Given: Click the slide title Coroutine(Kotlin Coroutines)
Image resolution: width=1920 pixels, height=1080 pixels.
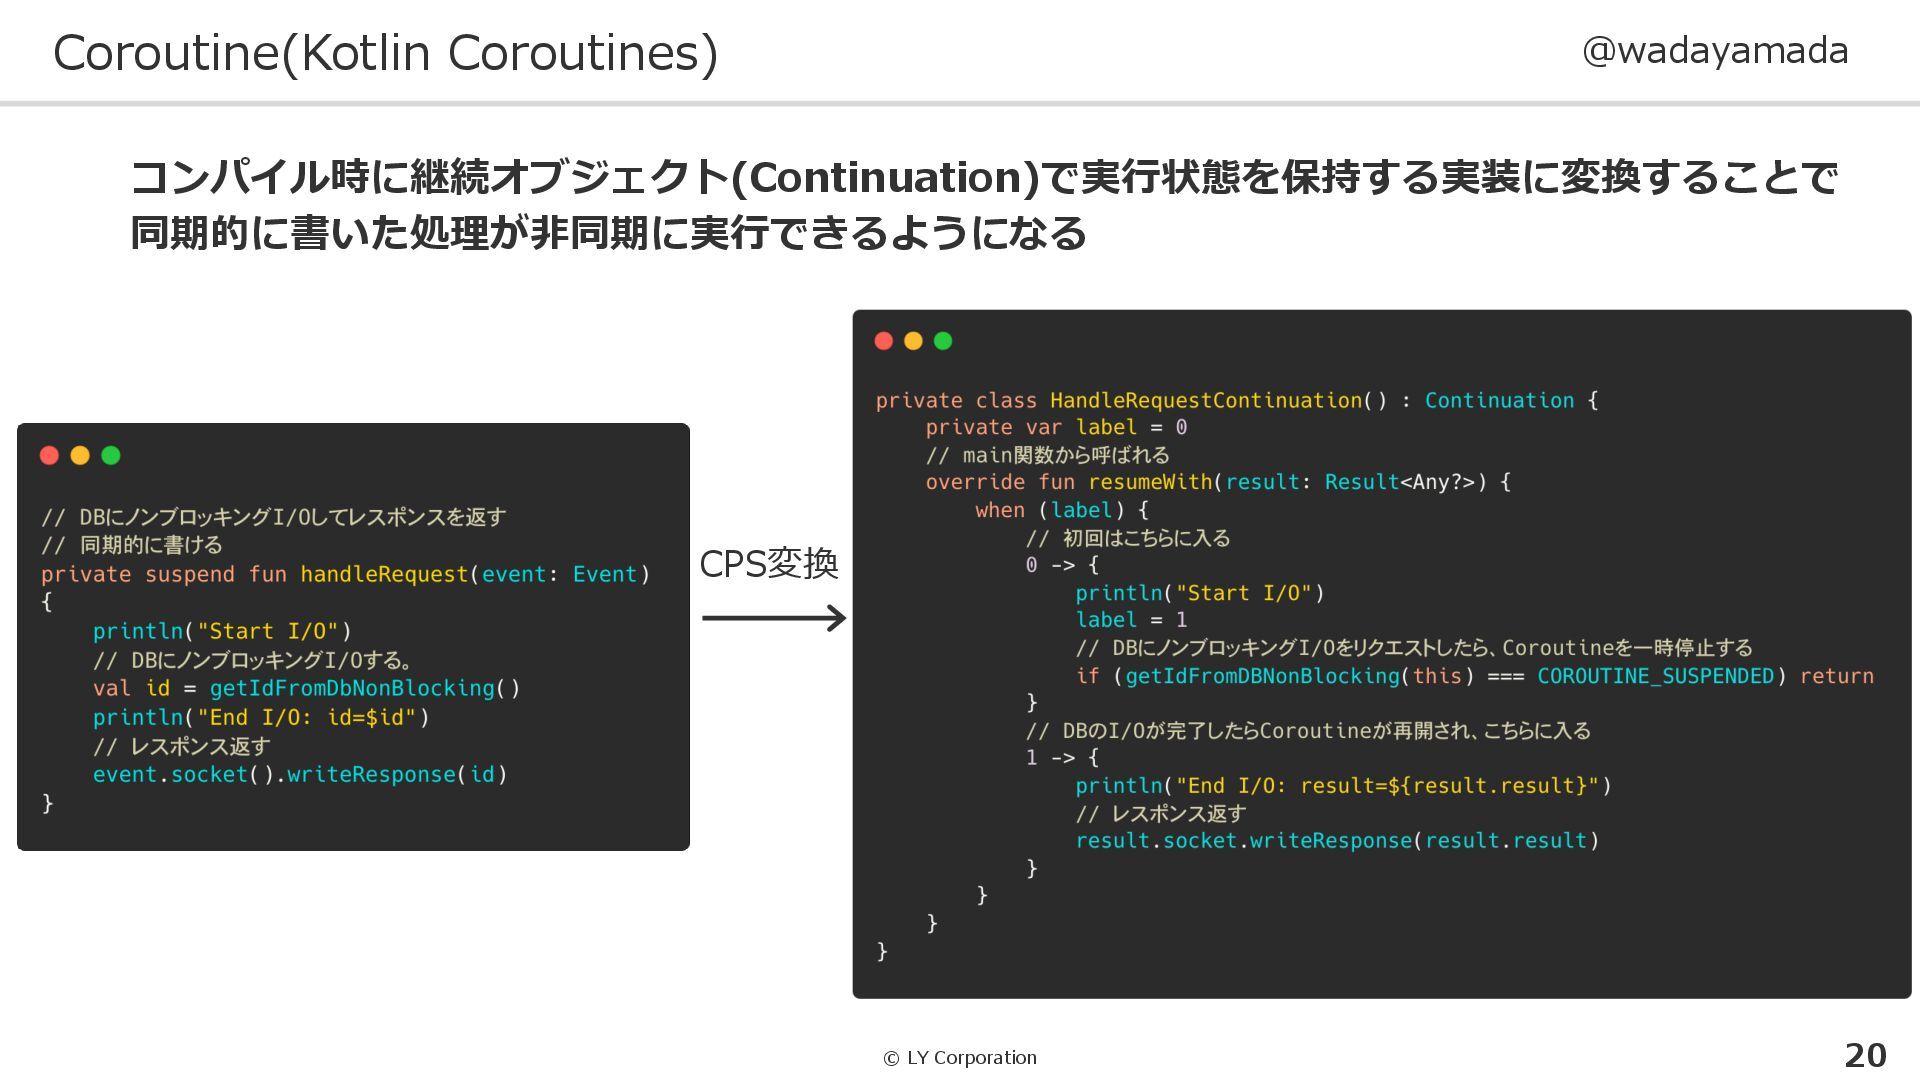Looking at the screenshot, I should tap(385, 53).
